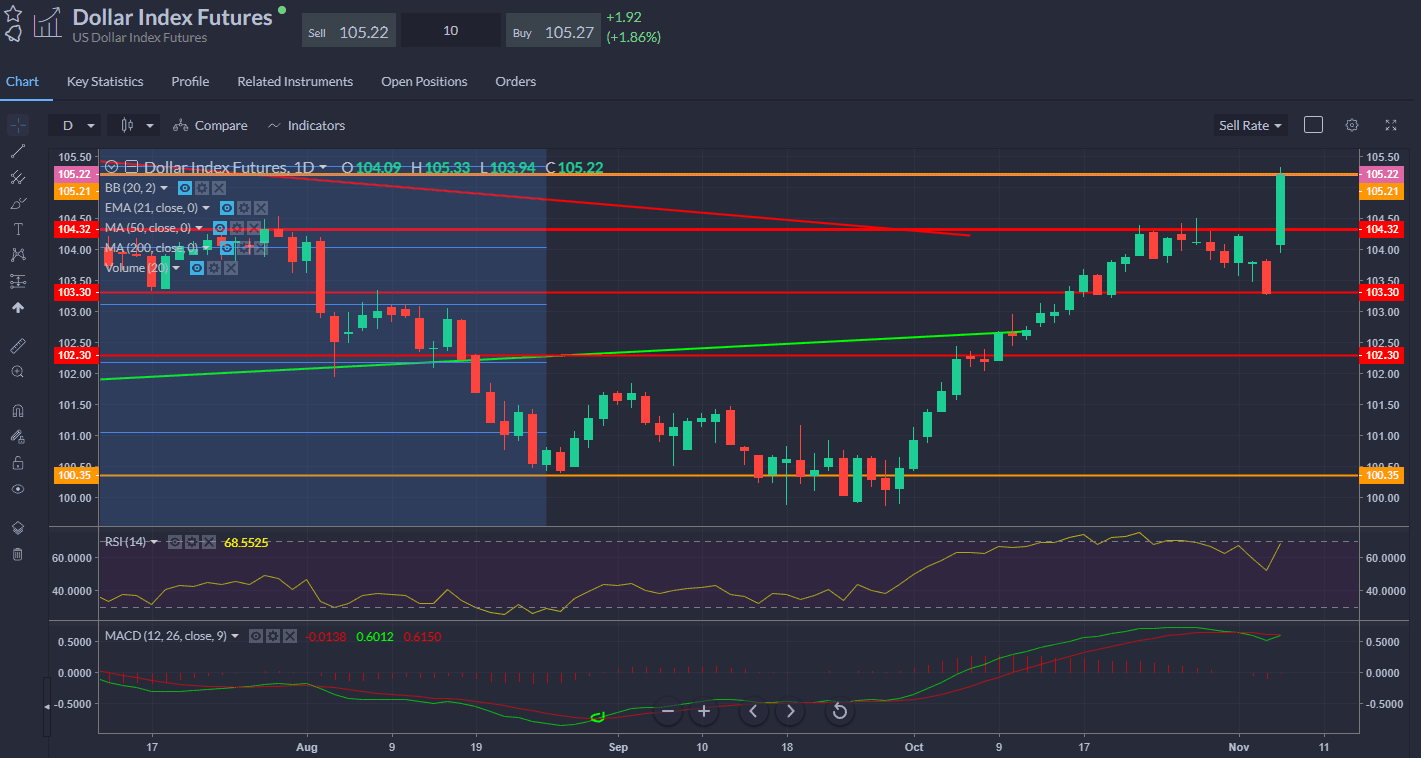Open MACD (12, 26, close, 9) settings gear
The width and height of the screenshot is (1421, 758).
[273, 636]
